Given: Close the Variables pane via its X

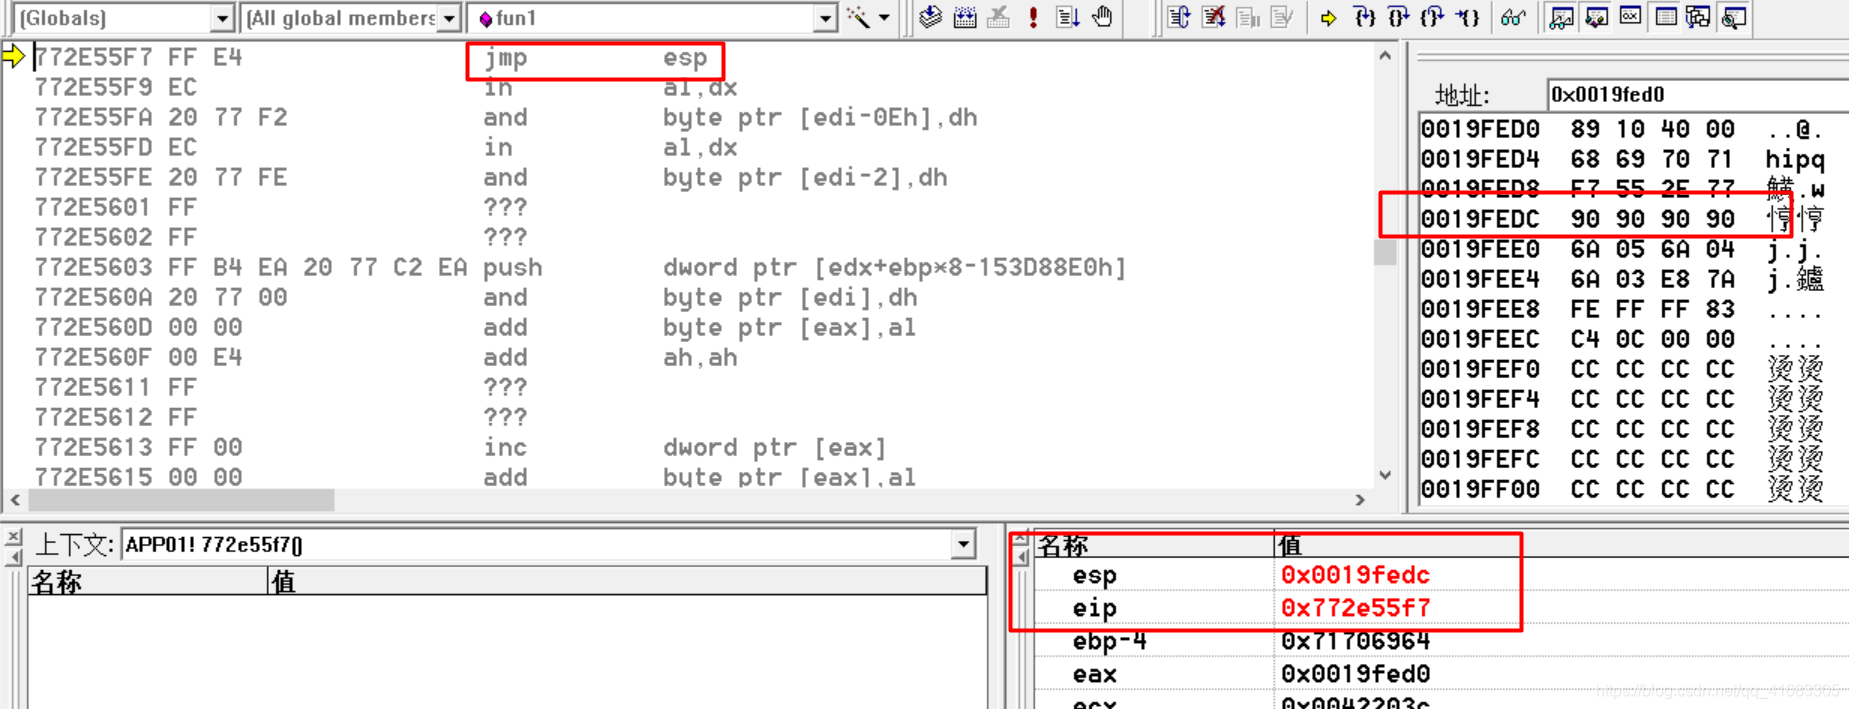Looking at the screenshot, I should coord(13,538).
